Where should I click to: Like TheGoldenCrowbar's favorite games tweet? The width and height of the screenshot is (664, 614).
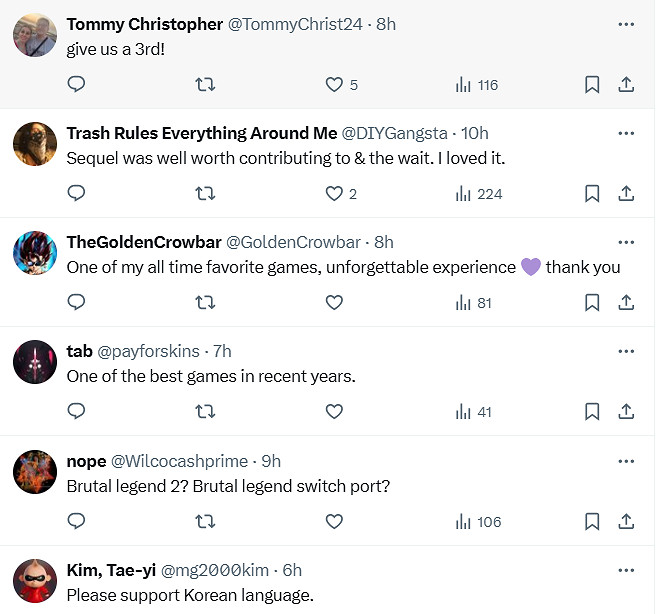[335, 302]
